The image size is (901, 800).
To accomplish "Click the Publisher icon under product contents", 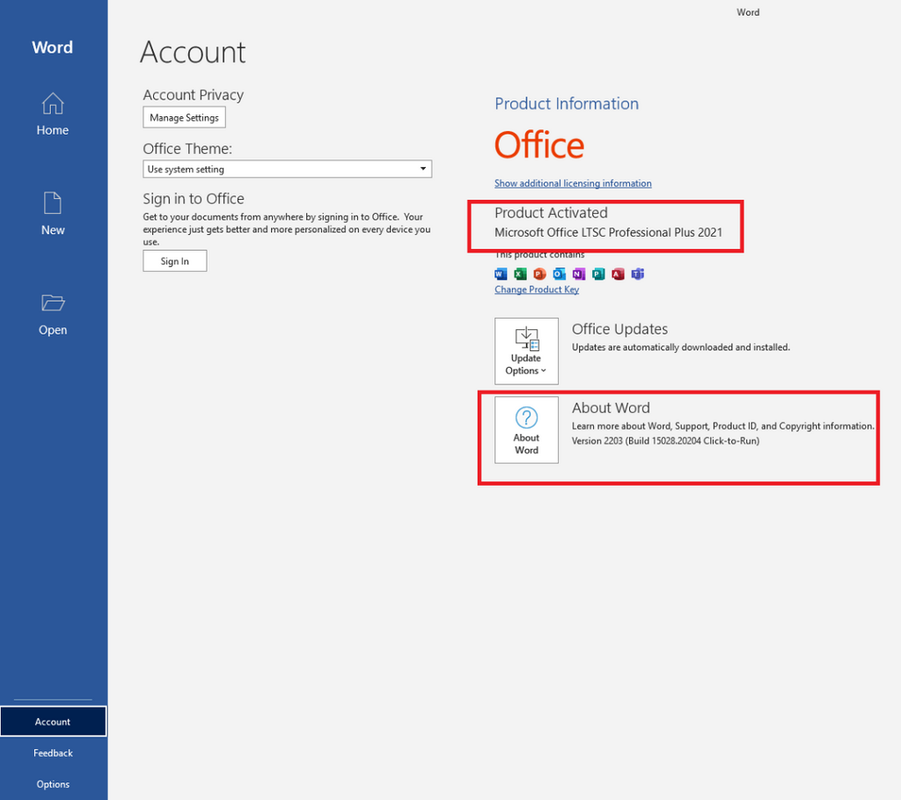I will [598, 274].
